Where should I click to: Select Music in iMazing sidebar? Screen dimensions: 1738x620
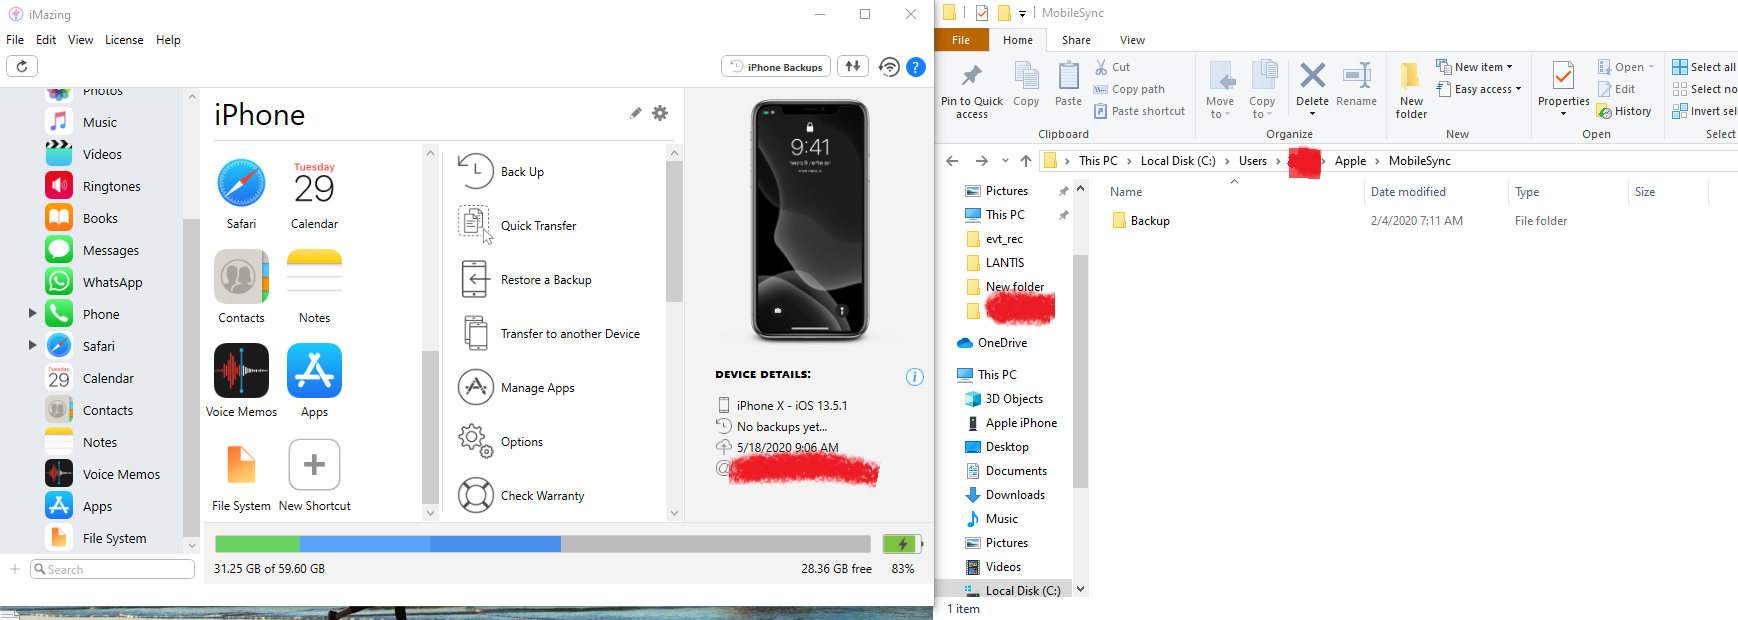(100, 122)
